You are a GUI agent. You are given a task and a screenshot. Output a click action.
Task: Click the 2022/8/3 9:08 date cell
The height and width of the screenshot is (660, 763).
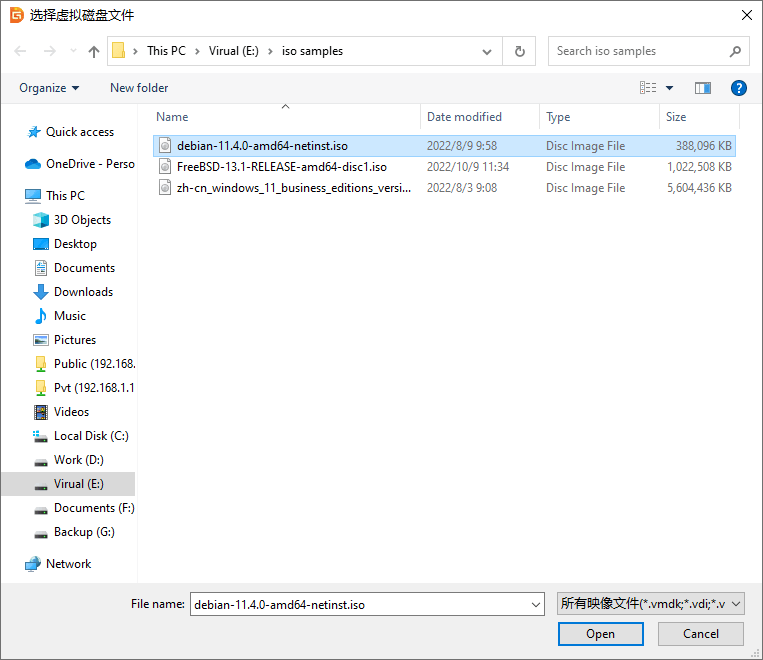pos(462,188)
